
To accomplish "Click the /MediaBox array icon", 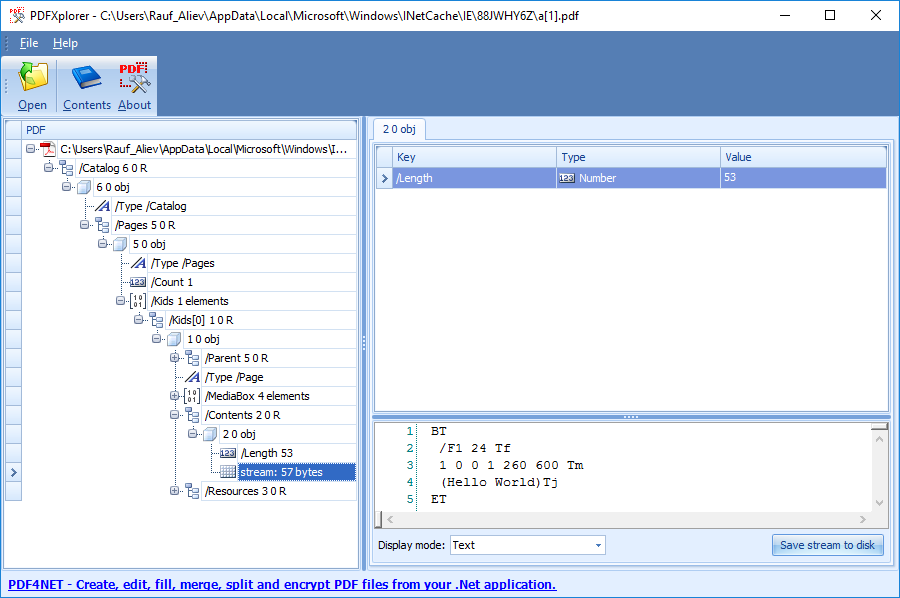I will click(x=192, y=396).
